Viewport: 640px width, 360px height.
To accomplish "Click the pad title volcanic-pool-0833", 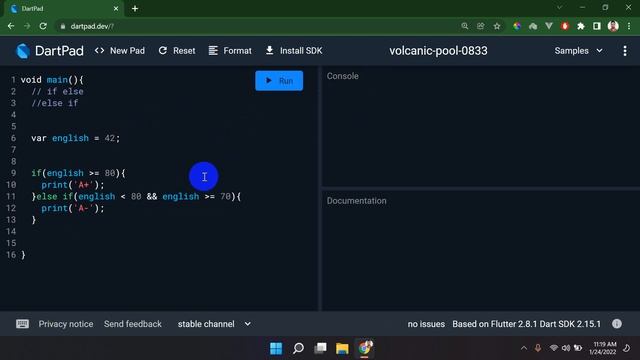I will 438,51.
